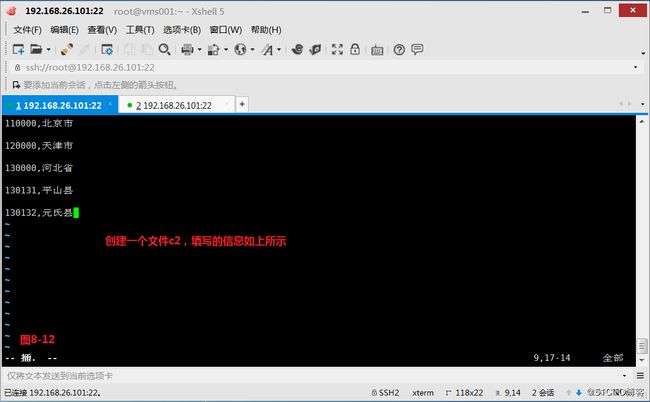Expand the Encoding globe dropdown arrow
Image resolution: width=650 pixels, height=402 pixels.
[x=252, y=50]
